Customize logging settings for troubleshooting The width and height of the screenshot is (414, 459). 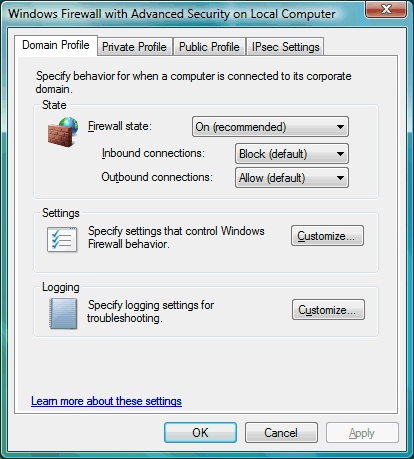click(328, 310)
